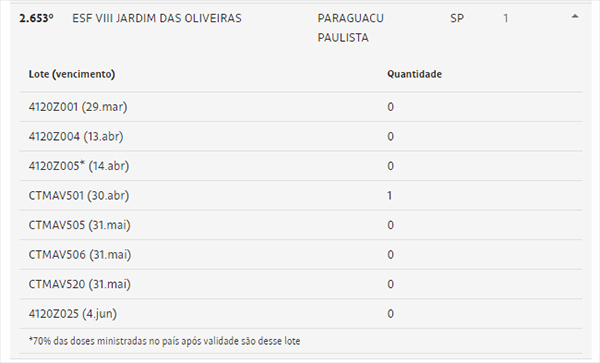Click the Lote (vencimento) column header
Viewport: 600px width, 363px height.
[72, 74]
